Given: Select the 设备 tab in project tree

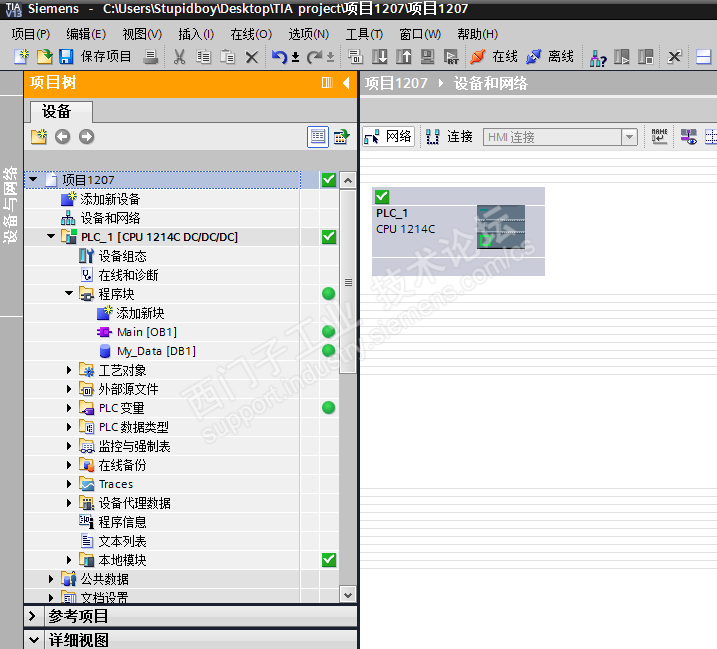Looking at the screenshot, I should pos(61,112).
